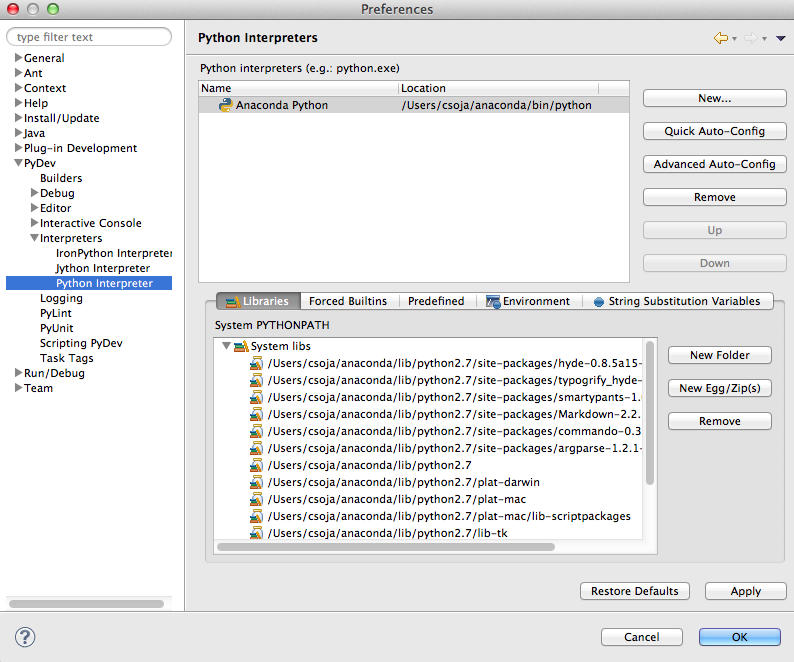Expand the General preferences node
Image resolution: width=794 pixels, height=662 pixels.
coord(19,57)
